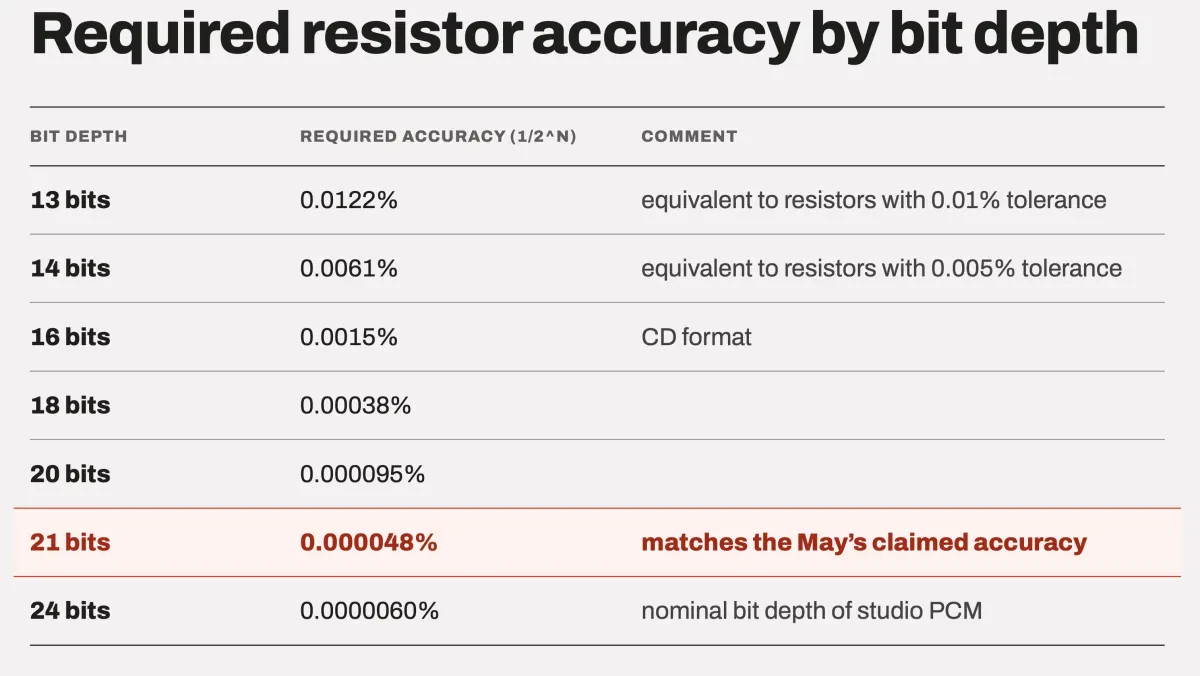Select the COMMENT column header
This screenshot has width=1200, height=676.
pyautogui.click(x=689, y=136)
